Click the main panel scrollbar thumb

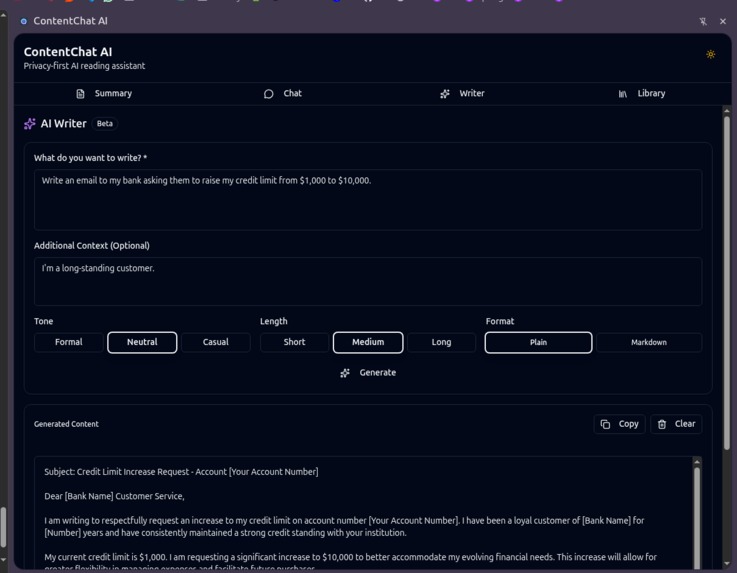(727, 282)
